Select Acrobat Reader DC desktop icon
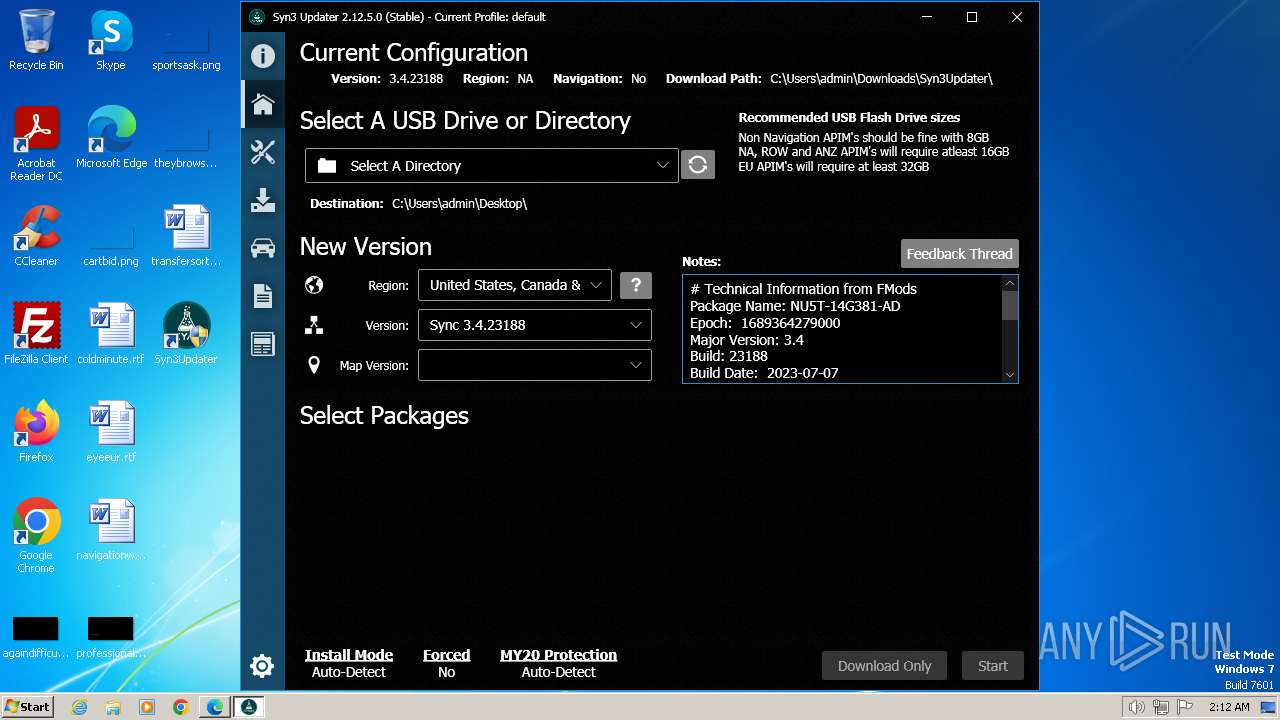1280x720 pixels. 36,144
